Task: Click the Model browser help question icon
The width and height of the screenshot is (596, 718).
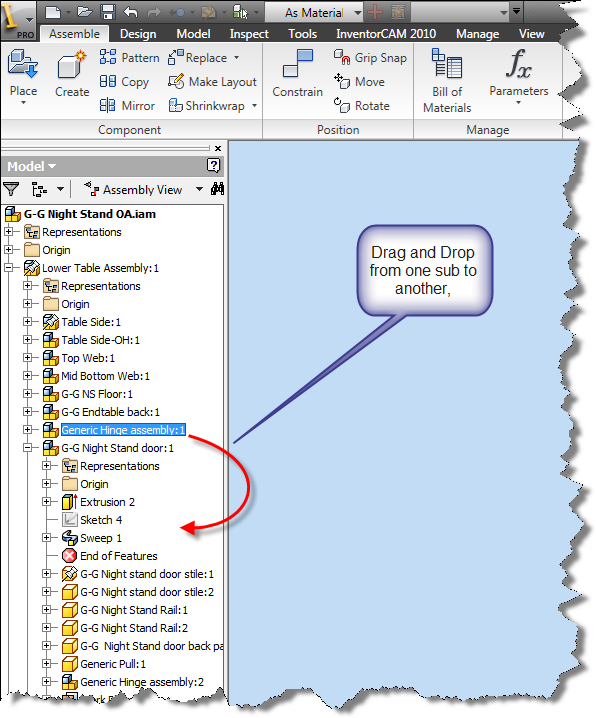Action: [x=213, y=165]
